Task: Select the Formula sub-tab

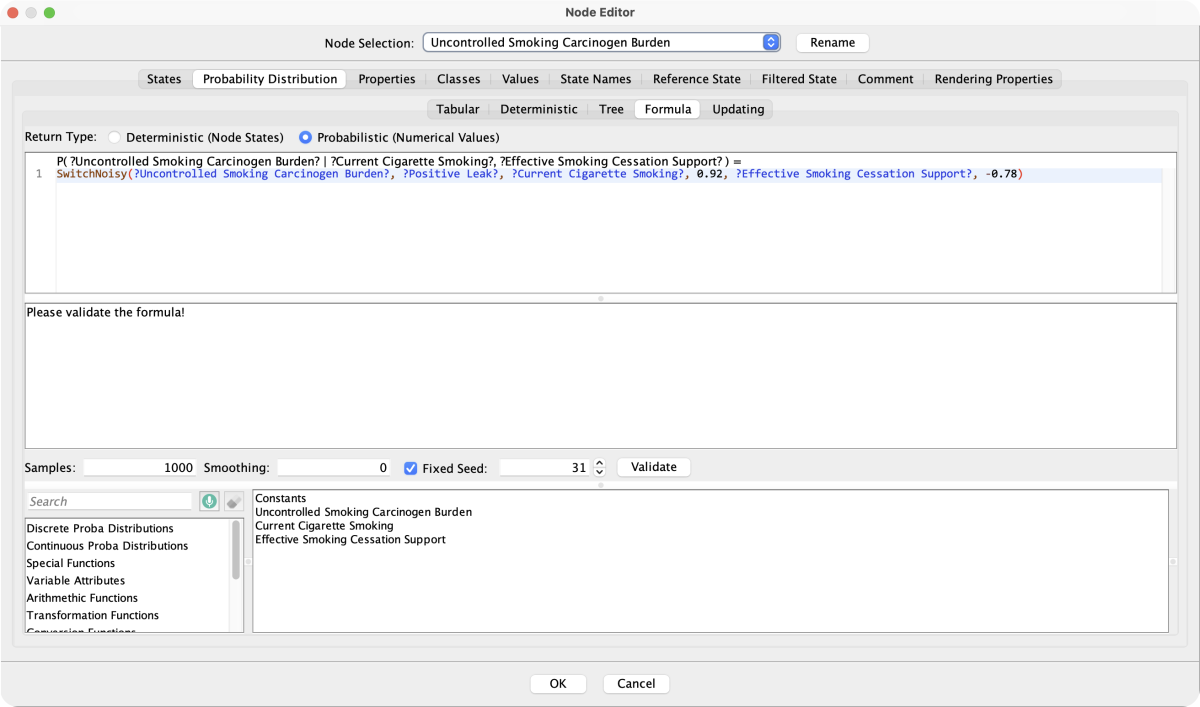Action: click(667, 109)
